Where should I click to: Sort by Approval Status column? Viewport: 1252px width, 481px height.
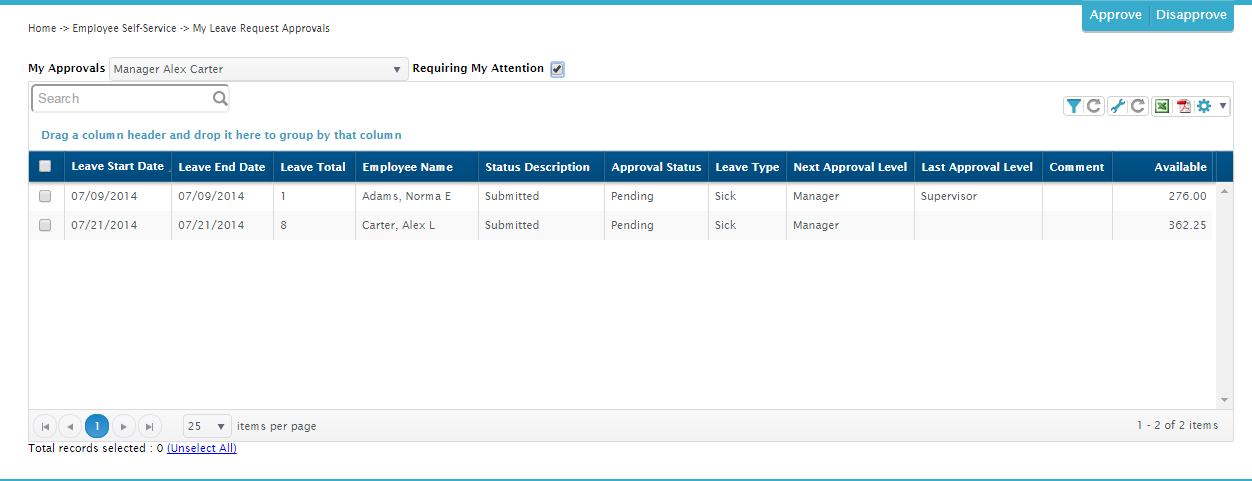click(656, 167)
